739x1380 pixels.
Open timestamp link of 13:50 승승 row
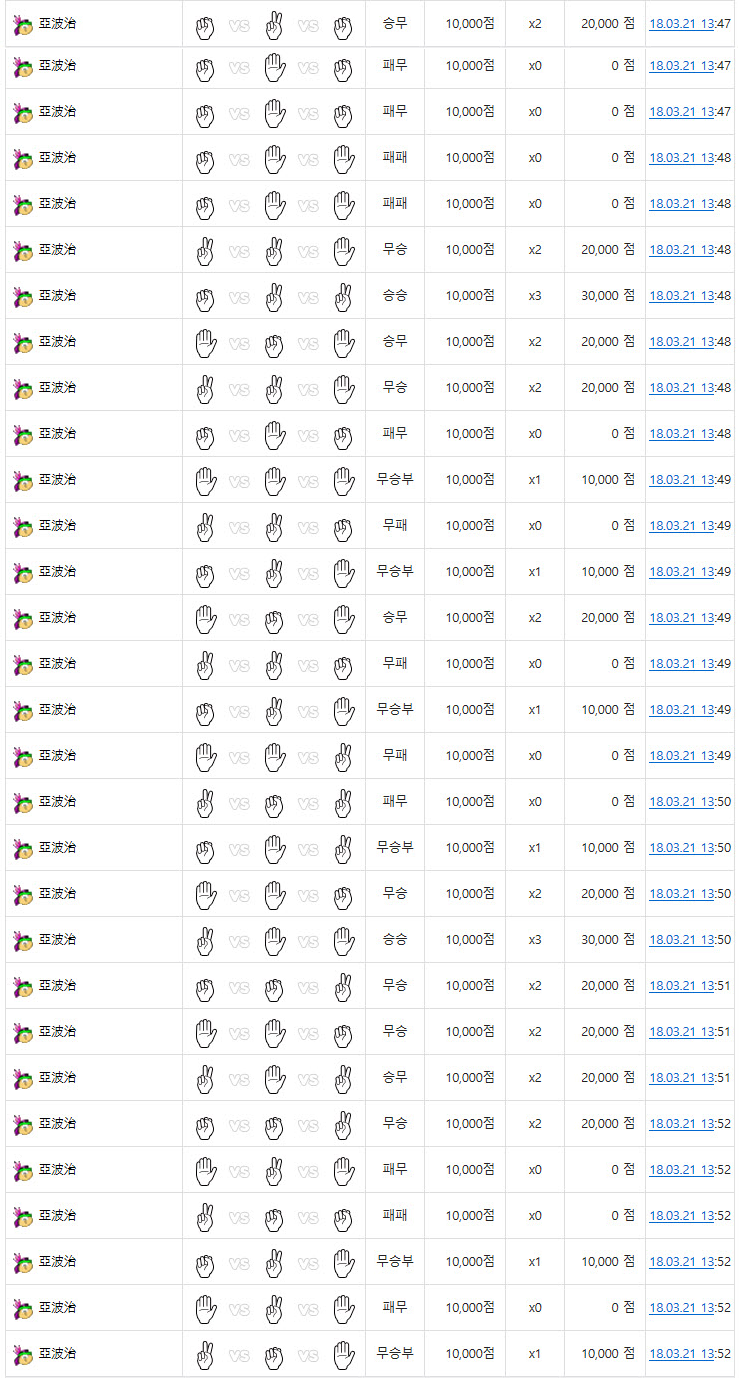690,940
